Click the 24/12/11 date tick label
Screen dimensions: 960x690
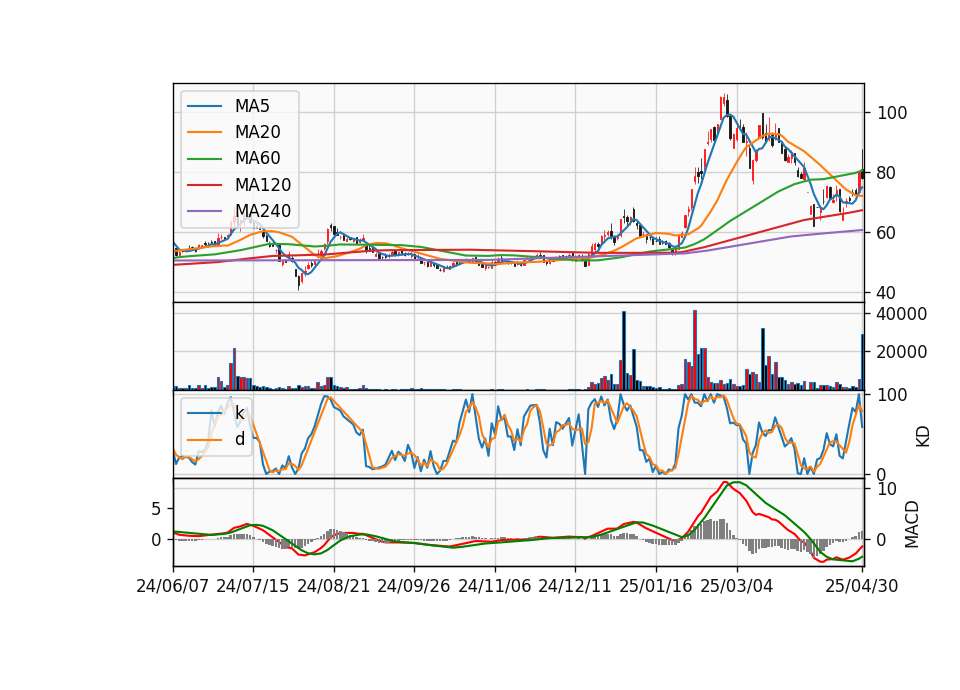click(x=575, y=587)
